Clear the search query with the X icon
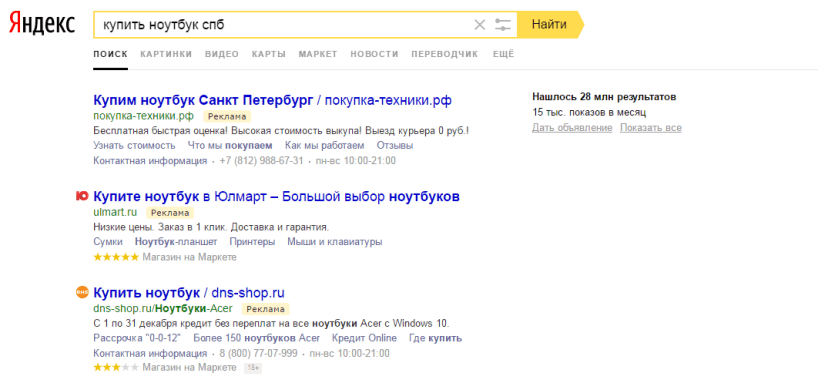The height and width of the screenshot is (383, 818). 479,25
